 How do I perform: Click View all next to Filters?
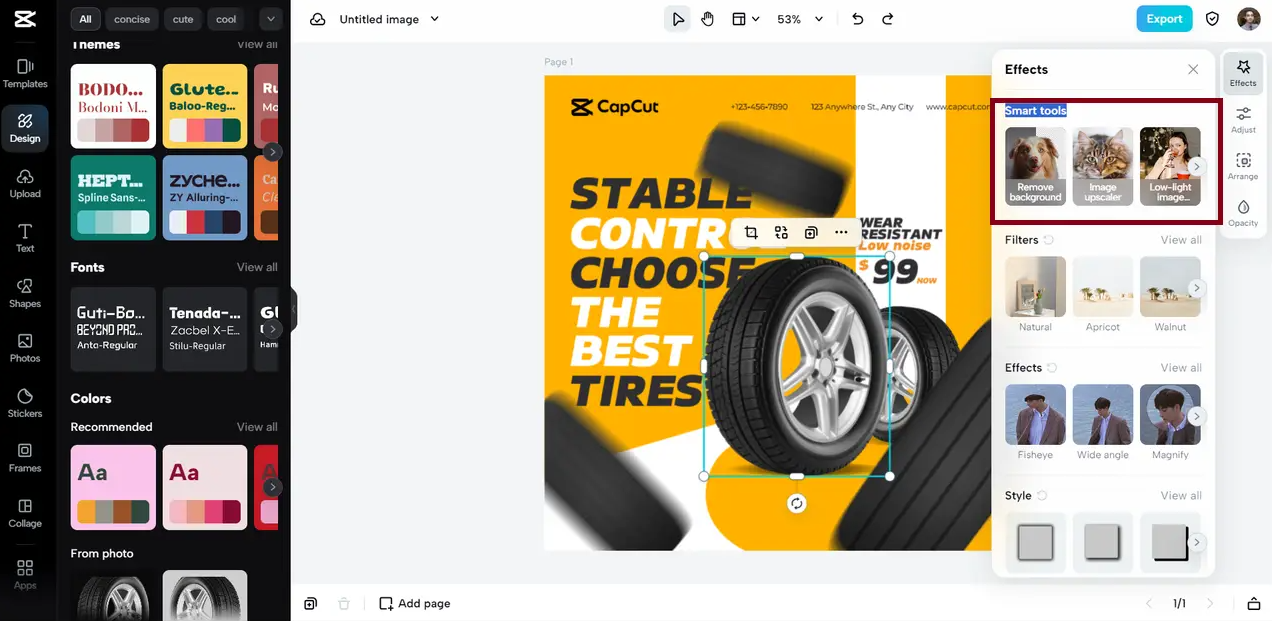tap(1181, 240)
